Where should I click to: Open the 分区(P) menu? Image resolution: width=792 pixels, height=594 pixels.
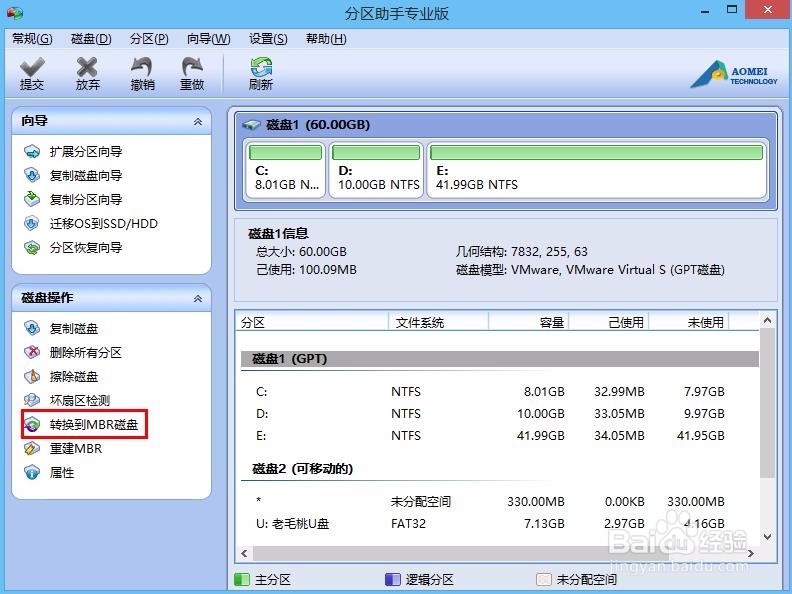[x=149, y=39]
